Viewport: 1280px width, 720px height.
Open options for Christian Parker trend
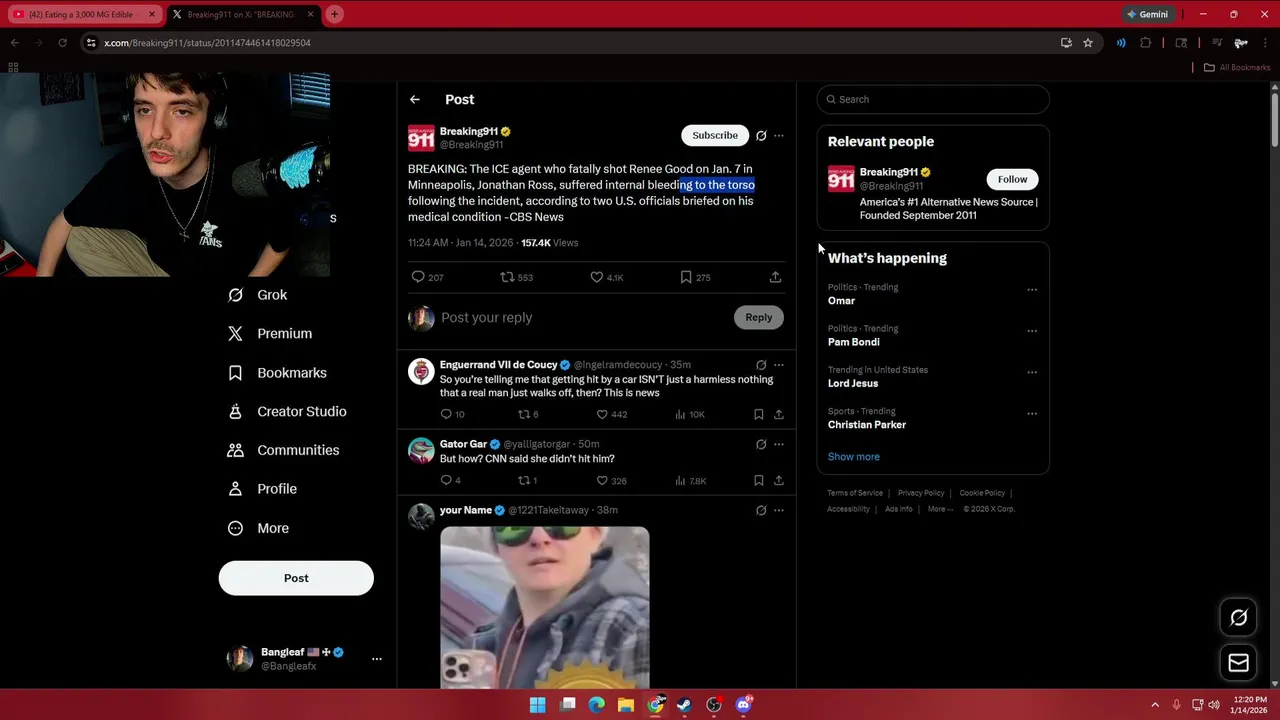pyautogui.click(x=1032, y=413)
